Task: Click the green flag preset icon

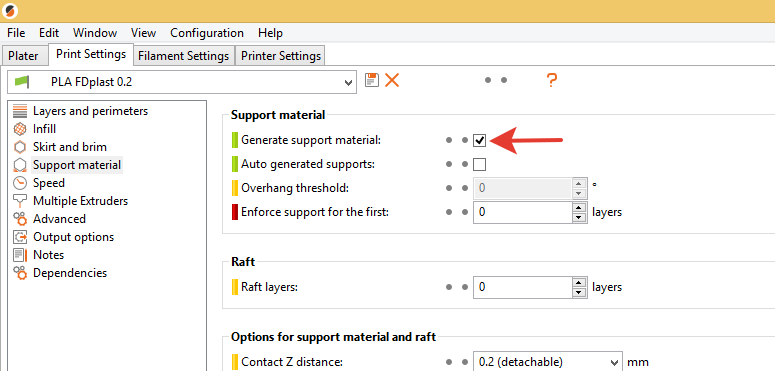Action: pos(23,82)
